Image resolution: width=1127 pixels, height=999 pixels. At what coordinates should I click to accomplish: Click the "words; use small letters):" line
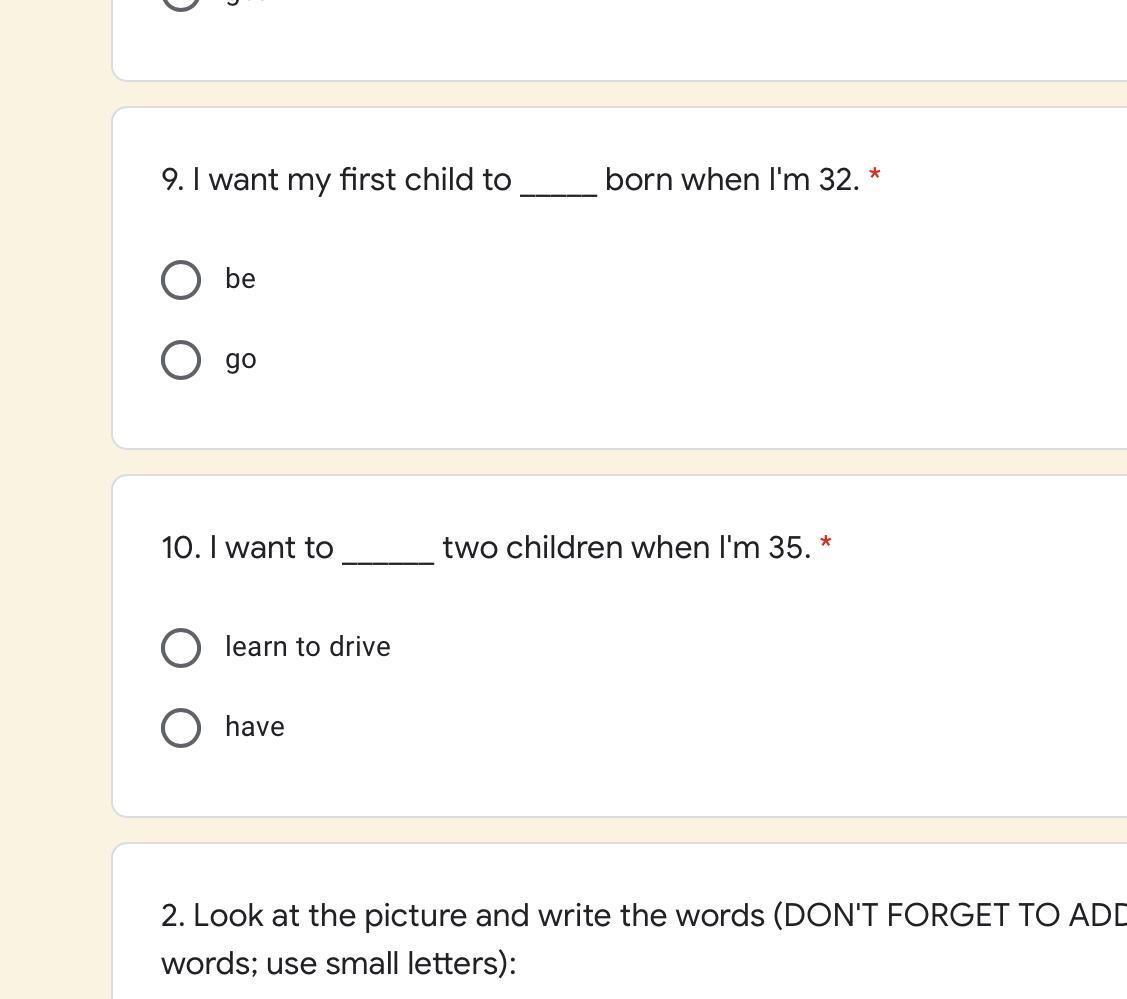(338, 964)
